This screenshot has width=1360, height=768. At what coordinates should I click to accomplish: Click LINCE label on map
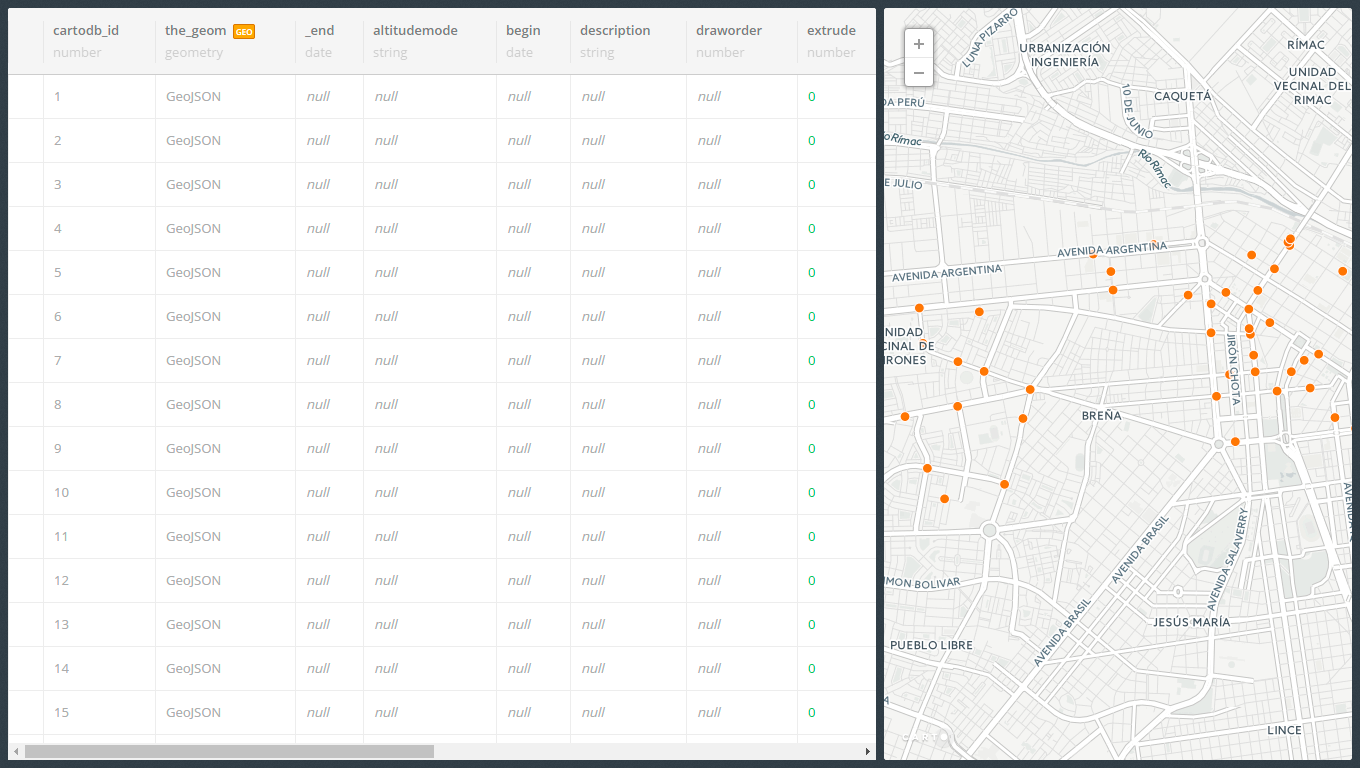[x=1285, y=730]
